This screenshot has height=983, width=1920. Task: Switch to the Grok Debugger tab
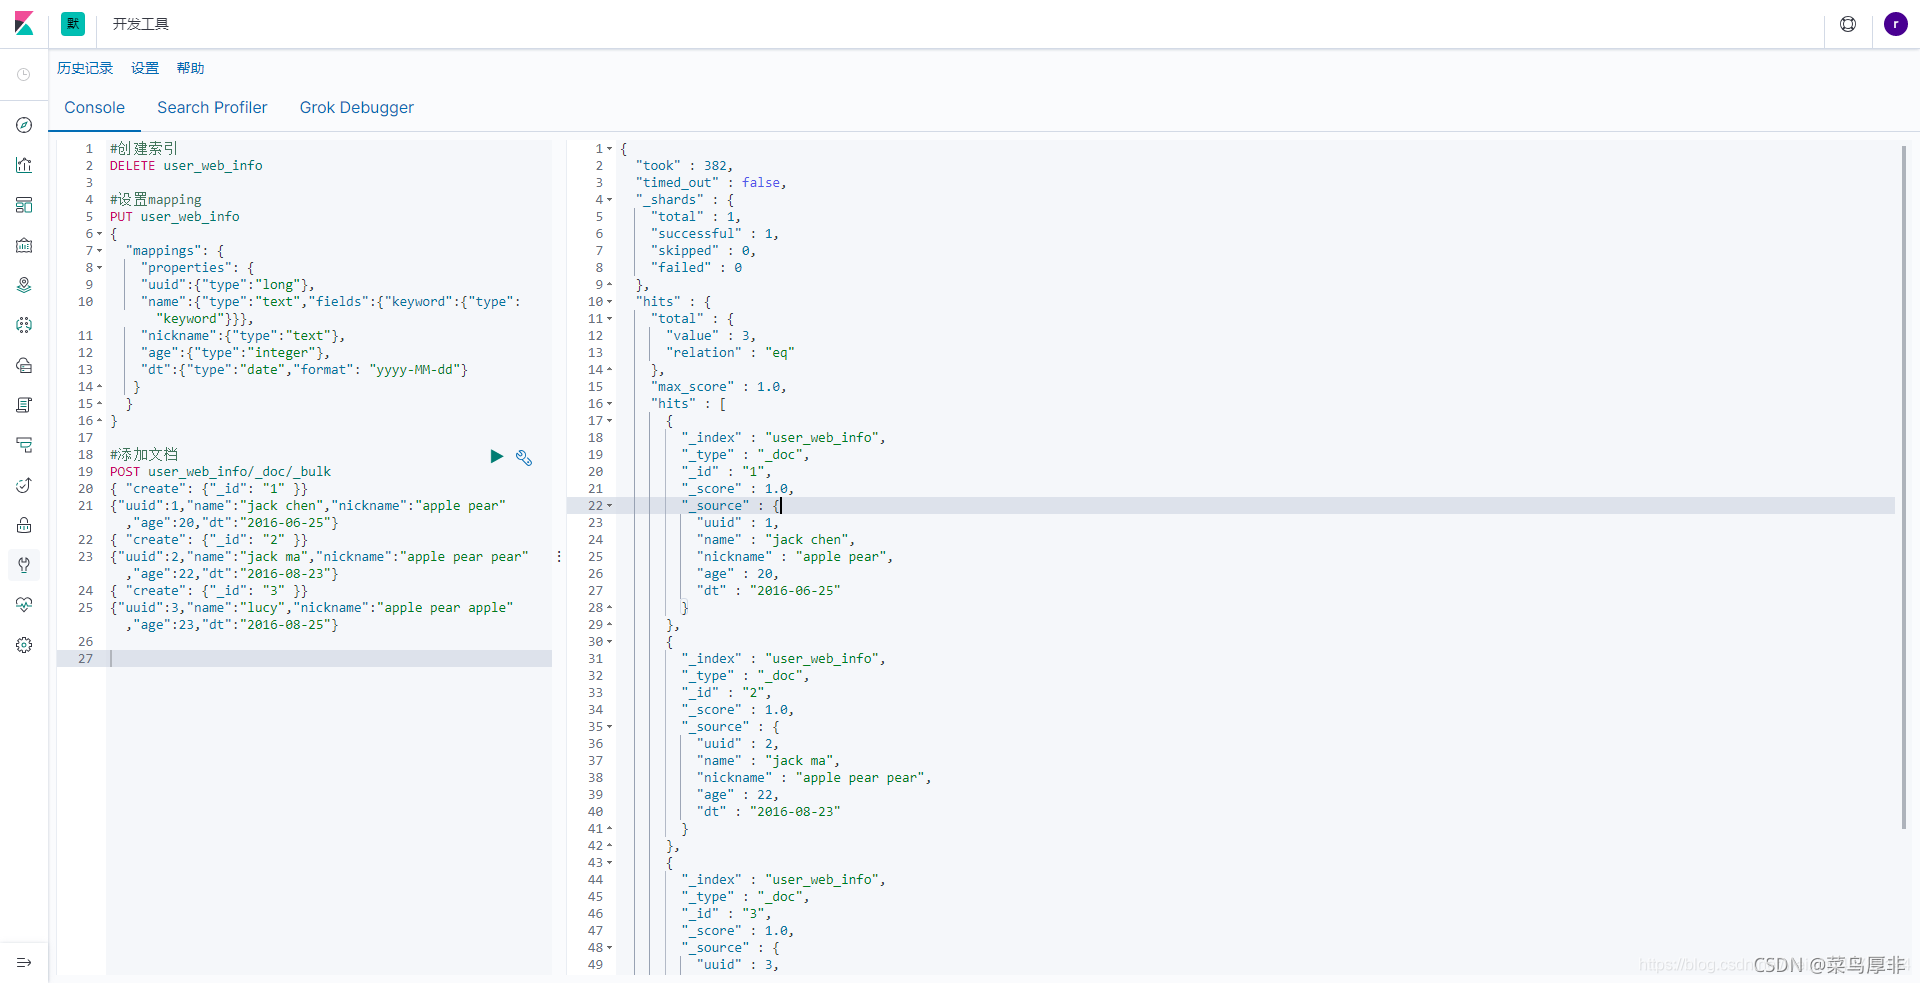[x=357, y=107]
